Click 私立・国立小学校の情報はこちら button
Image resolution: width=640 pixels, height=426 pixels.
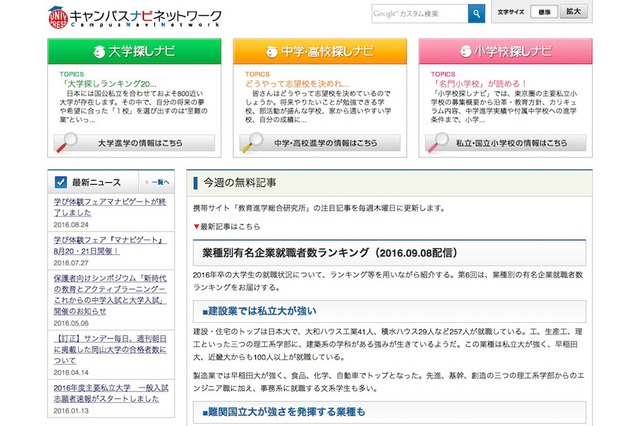point(505,143)
